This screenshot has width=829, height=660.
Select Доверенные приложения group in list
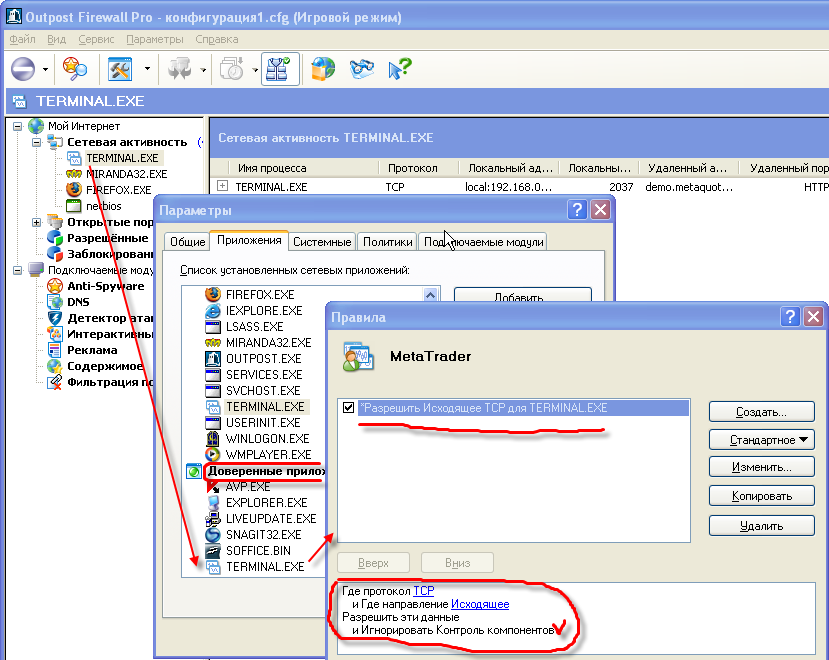[266, 471]
